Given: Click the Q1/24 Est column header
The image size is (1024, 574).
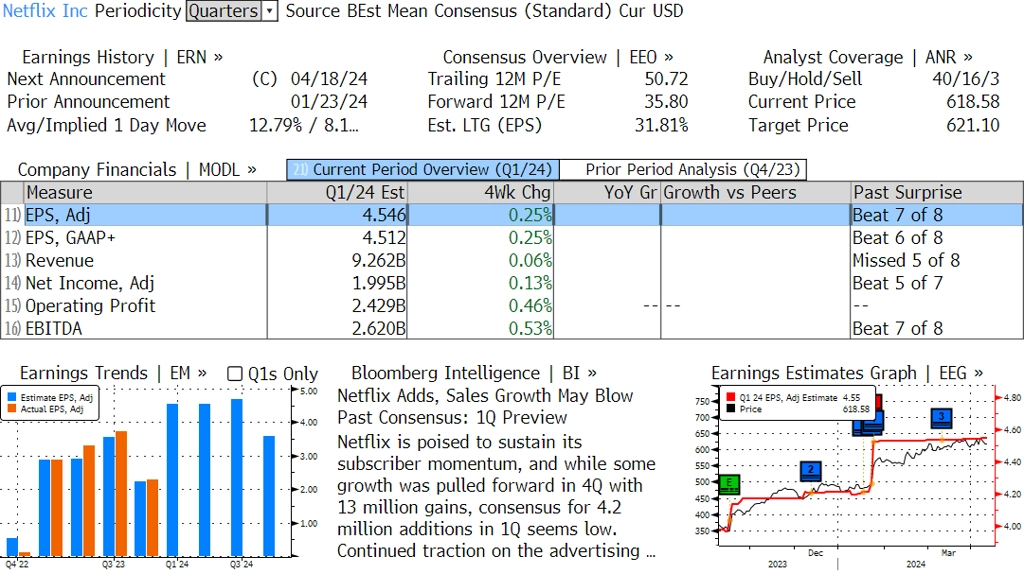Looking at the screenshot, I should click(x=337, y=193).
